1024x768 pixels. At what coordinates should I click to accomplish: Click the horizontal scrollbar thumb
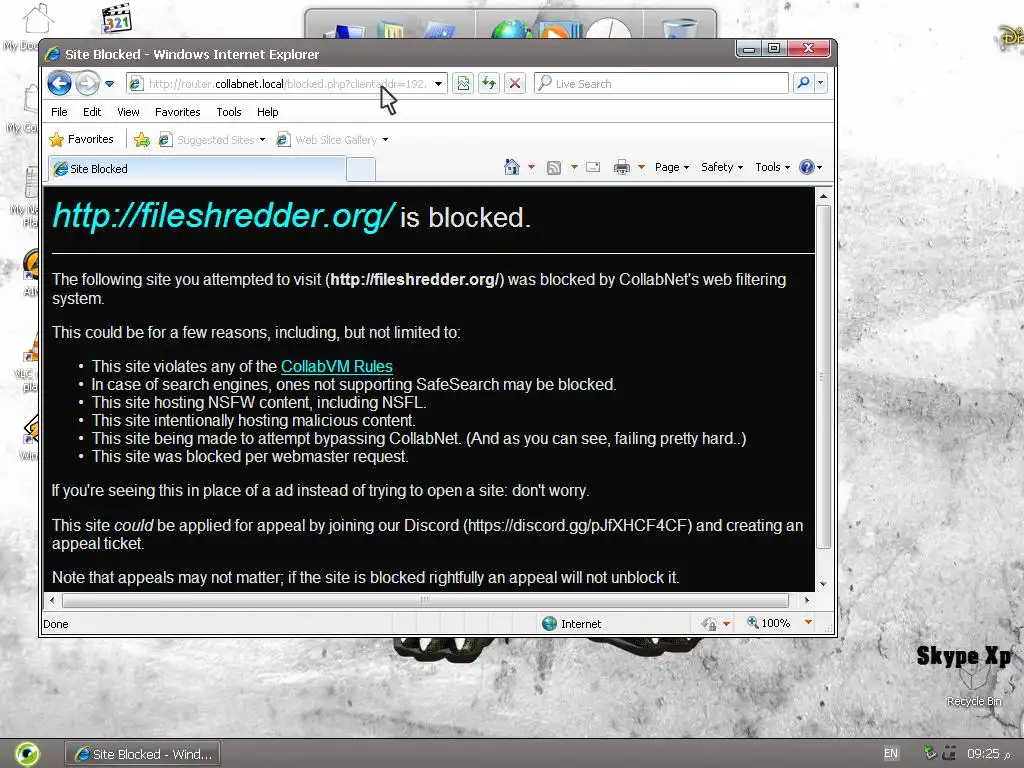pyautogui.click(x=424, y=600)
